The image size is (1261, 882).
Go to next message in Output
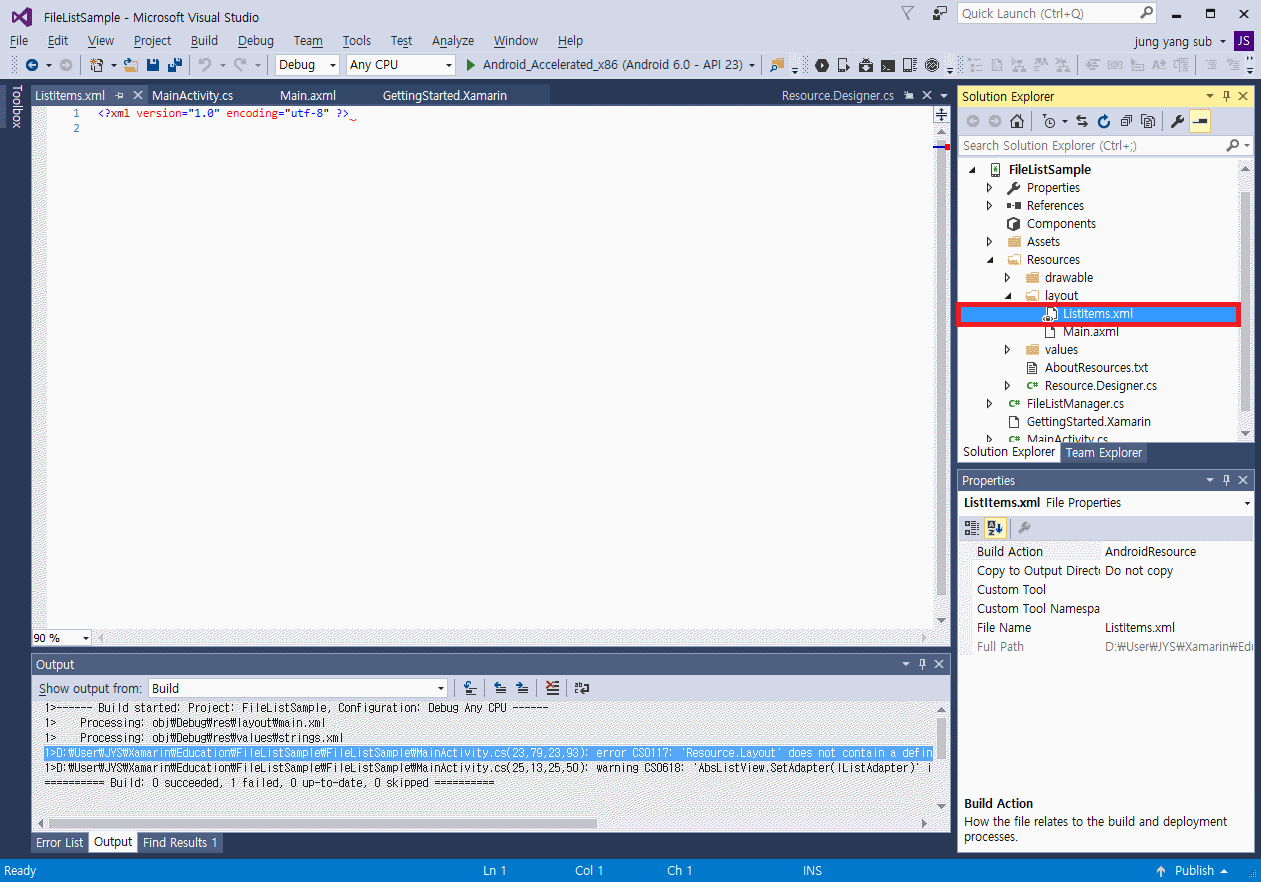point(522,688)
